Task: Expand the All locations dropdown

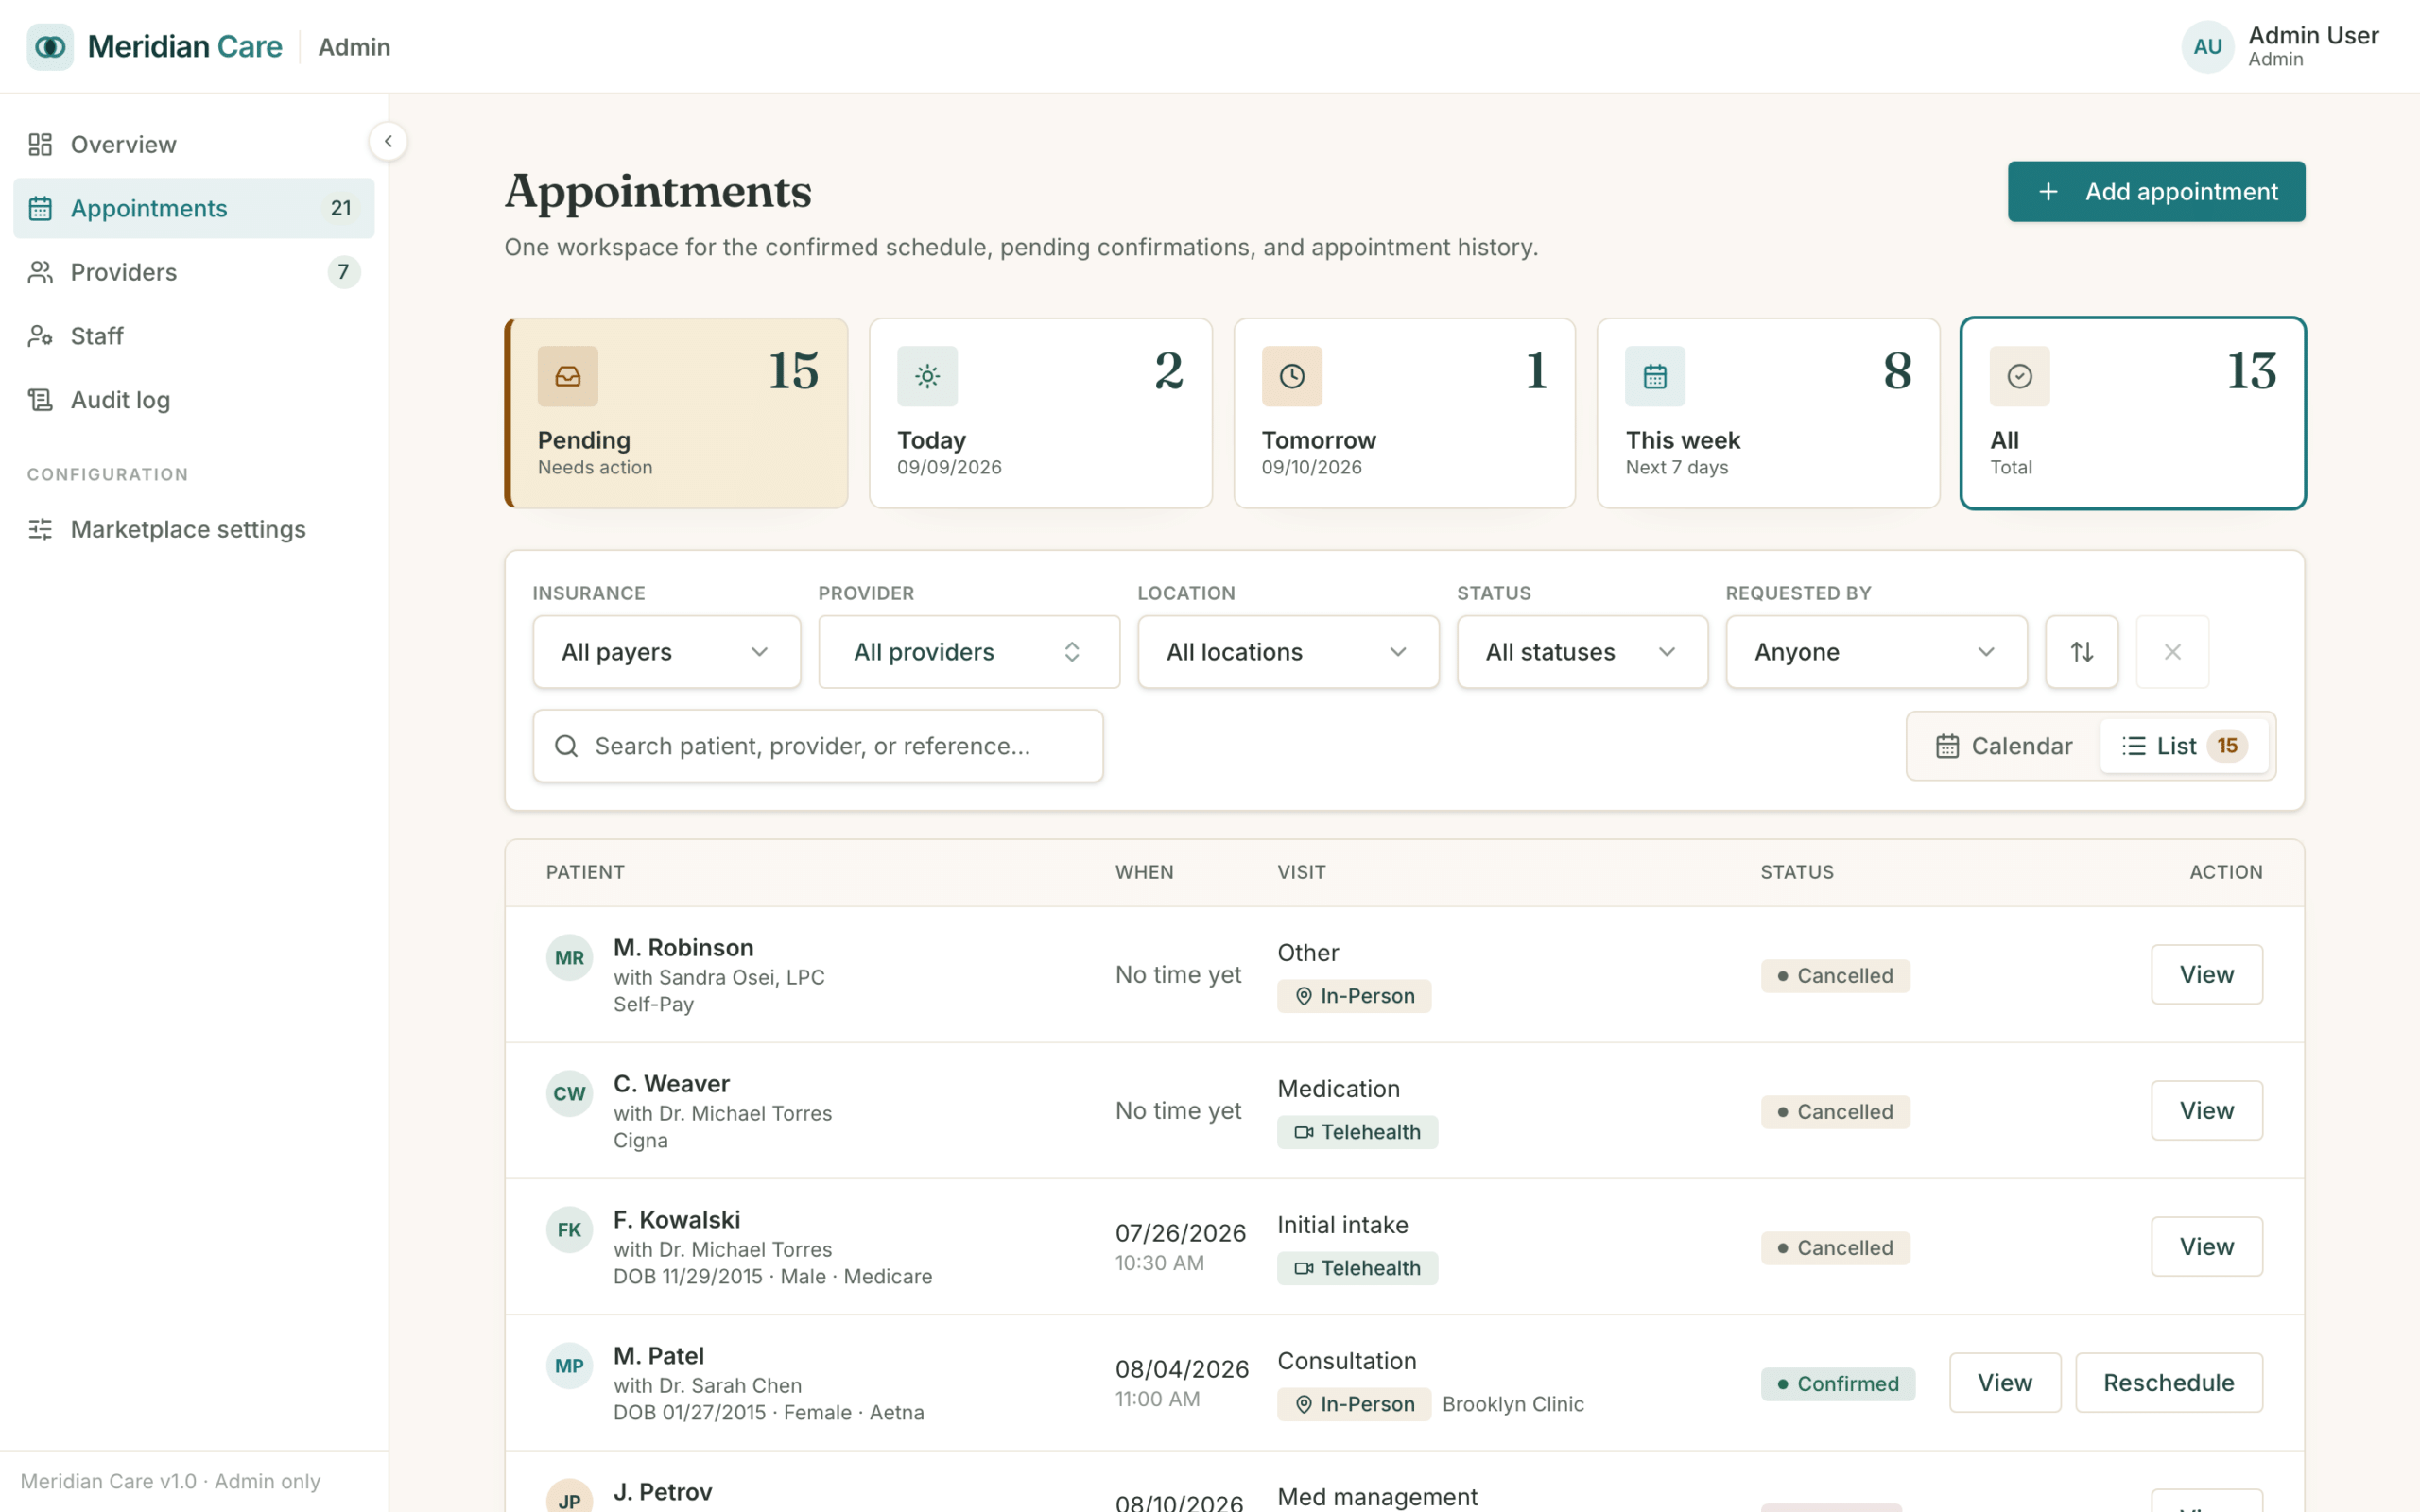Action: tap(1288, 652)
